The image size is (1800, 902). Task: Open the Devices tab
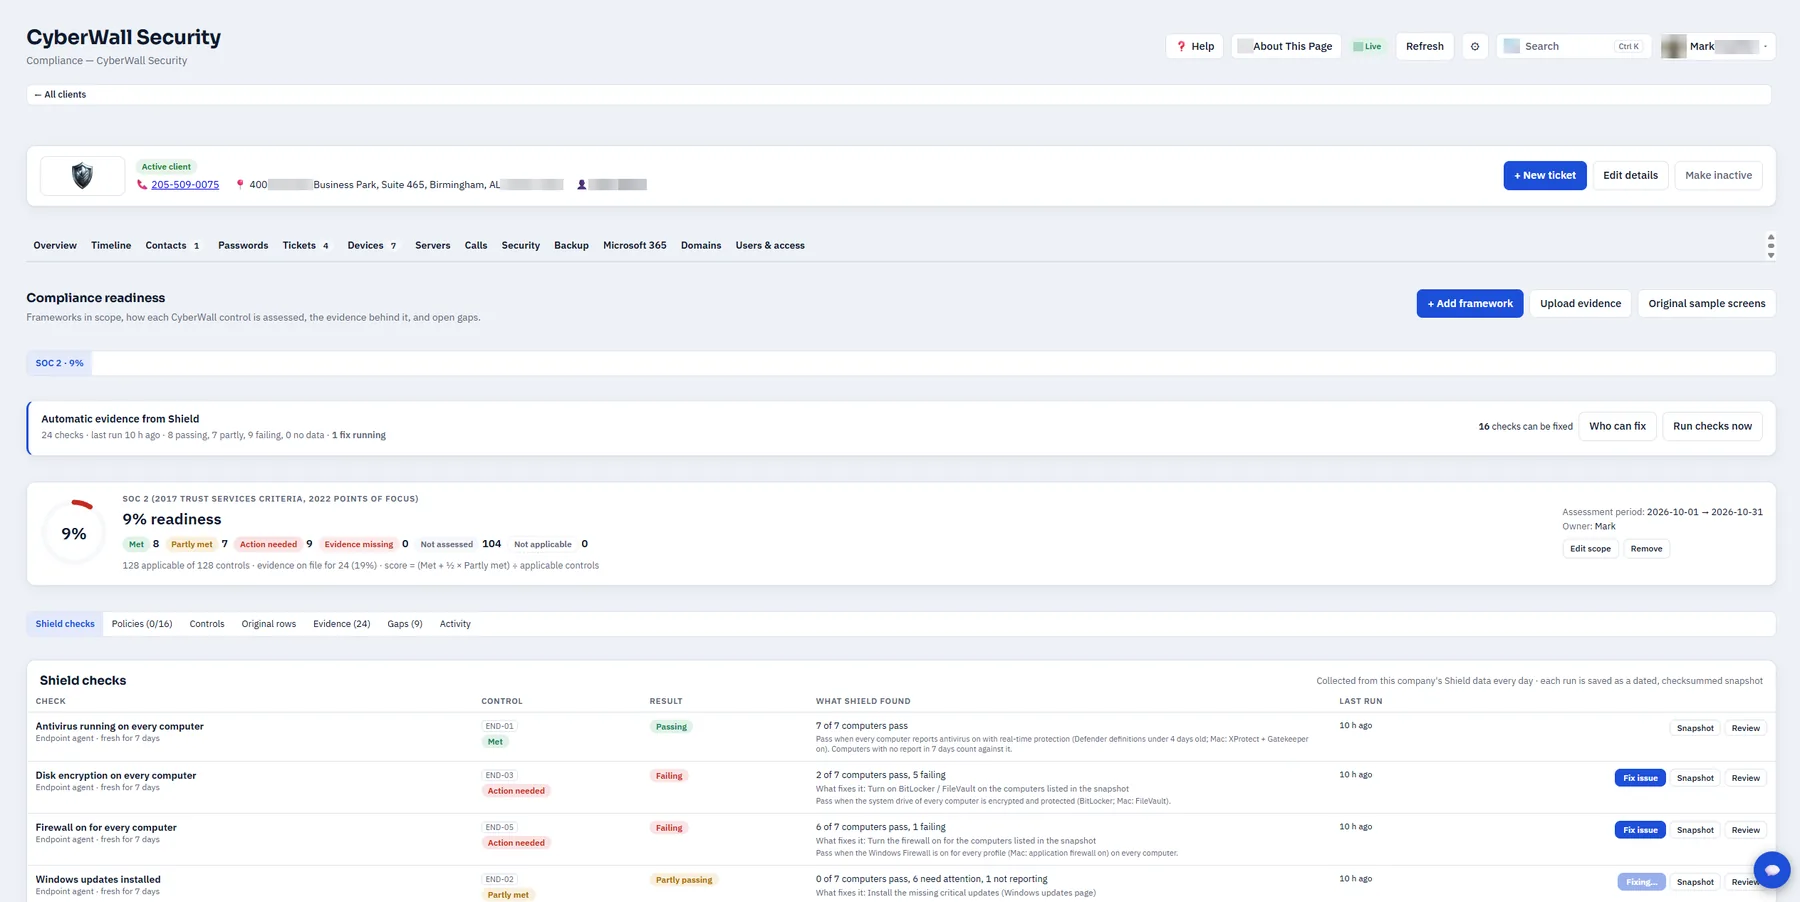coord(371,246)
